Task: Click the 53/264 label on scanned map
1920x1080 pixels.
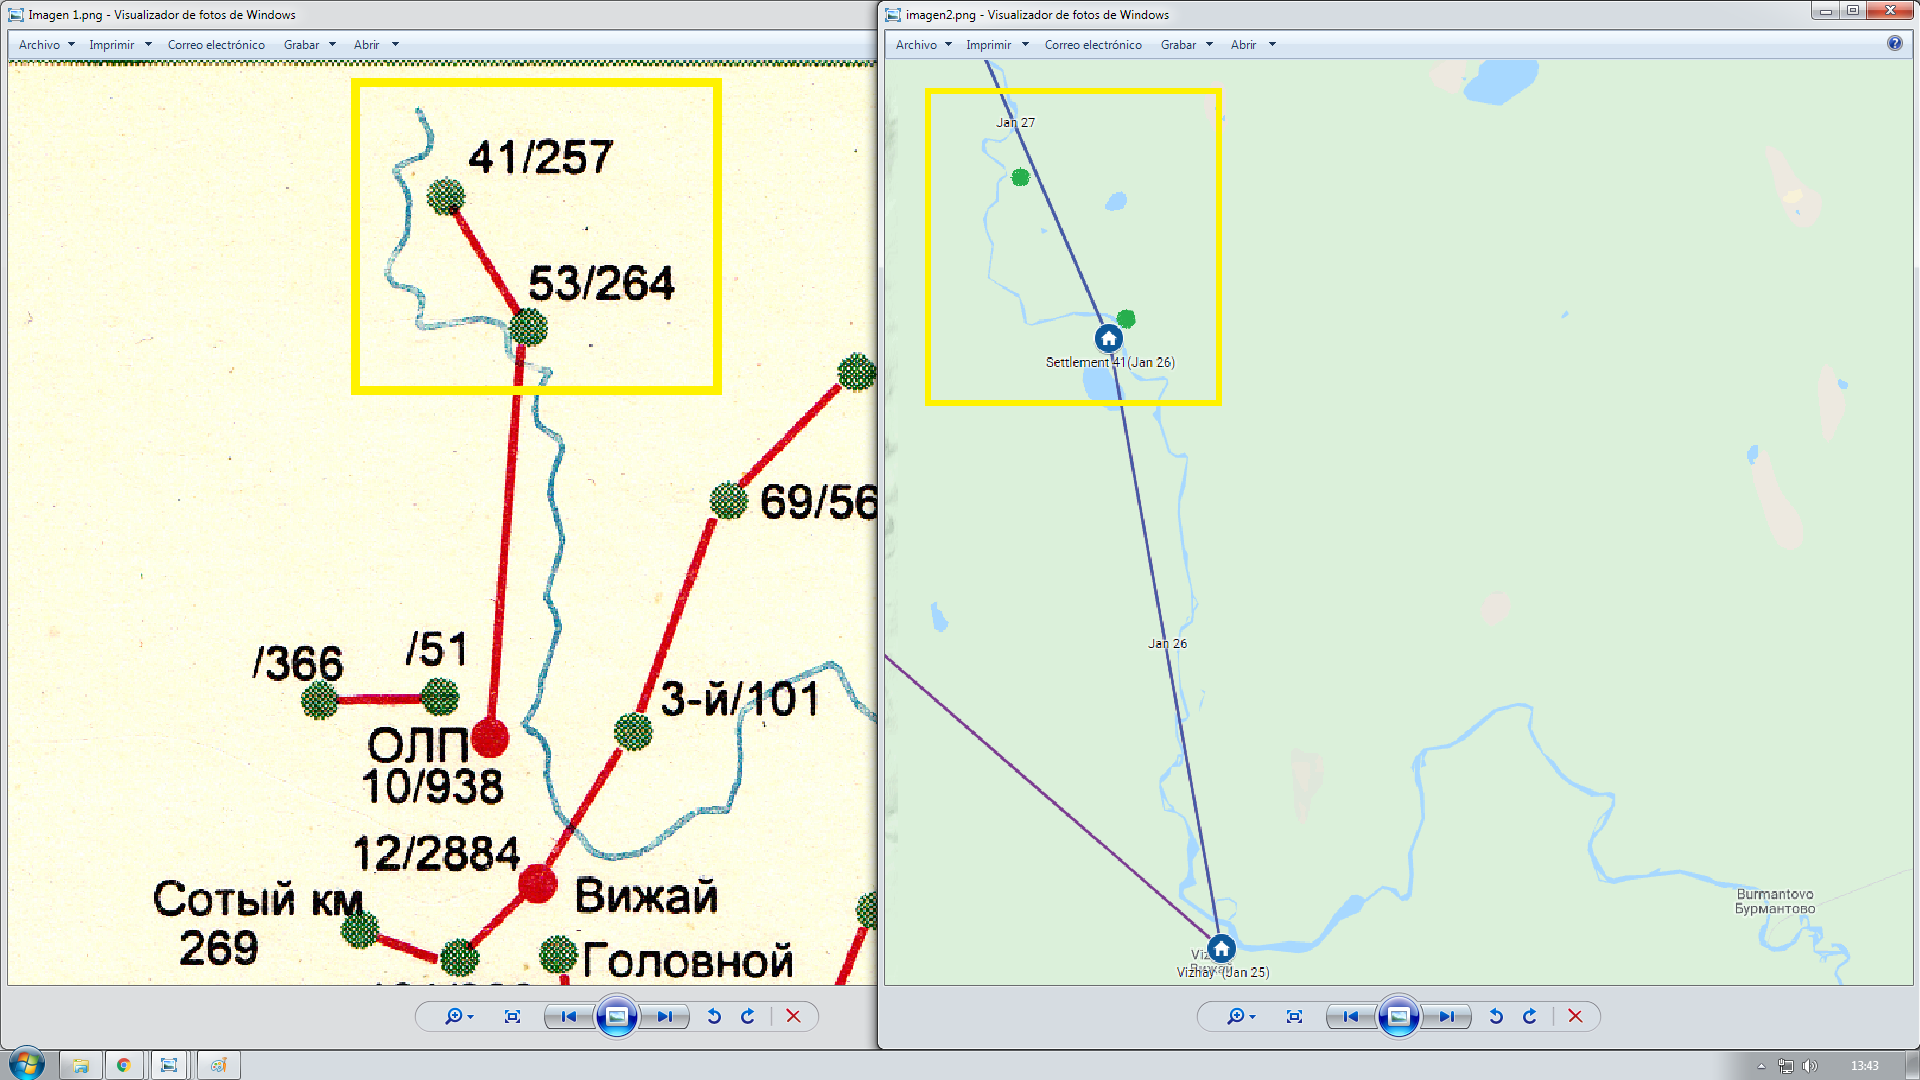Action: [601, 283]
